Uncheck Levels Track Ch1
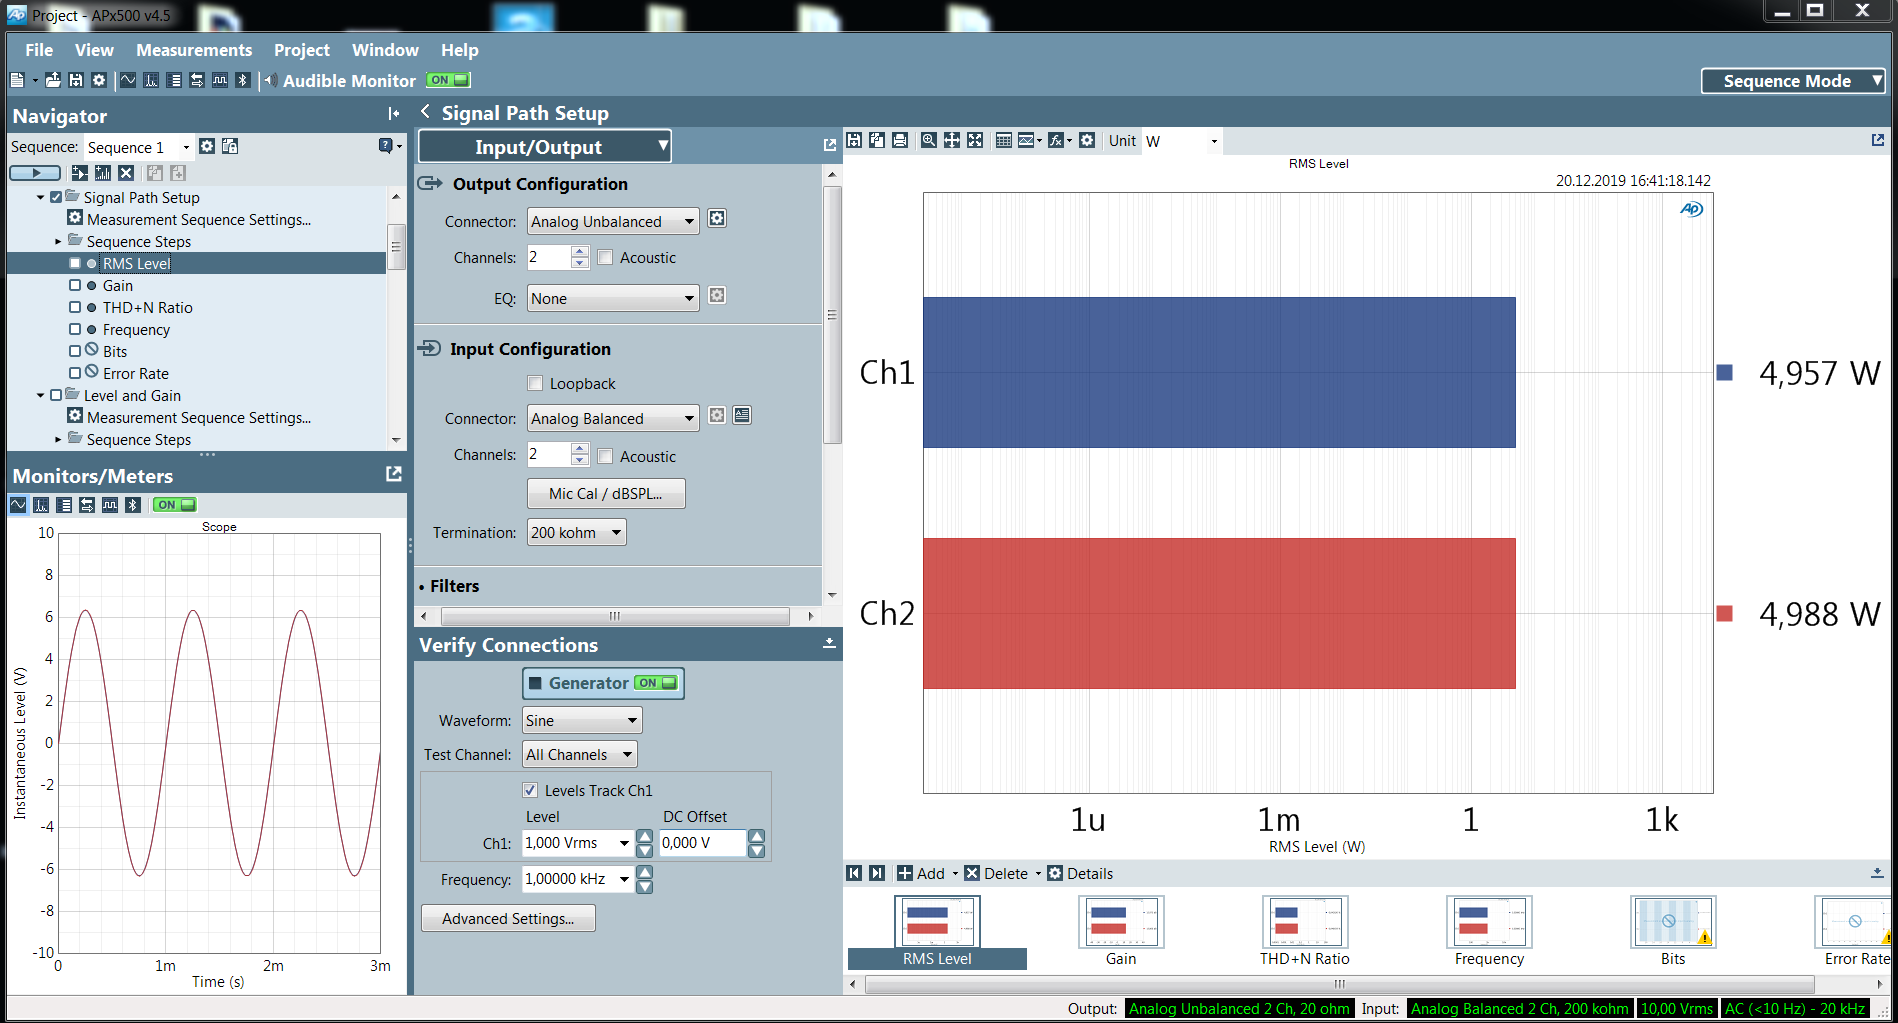Image resolution: width=1898 pixels, height=1023 pixels. click(531, 790)
